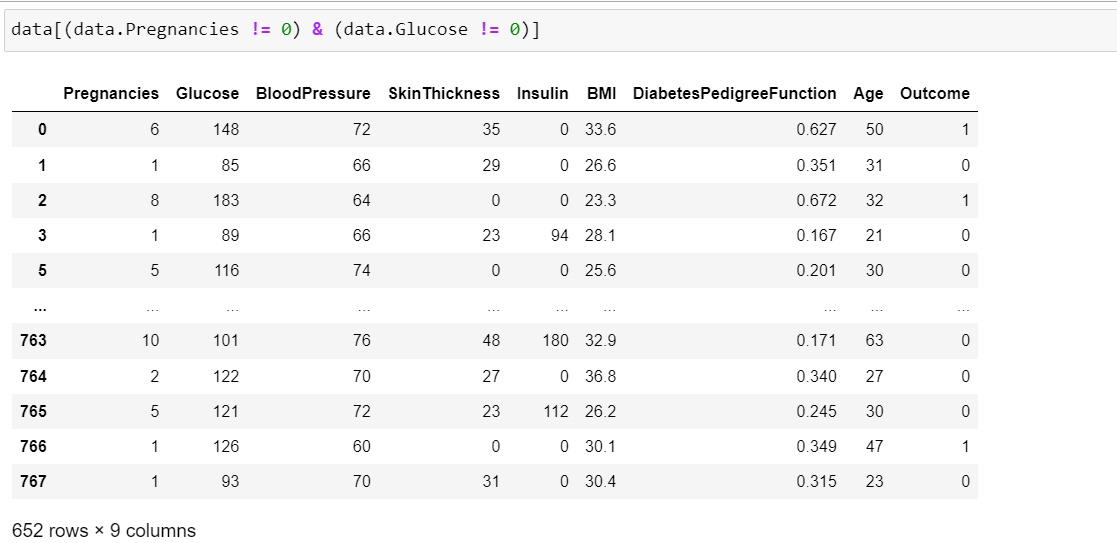Select the Insulin column header

(543, 93)
